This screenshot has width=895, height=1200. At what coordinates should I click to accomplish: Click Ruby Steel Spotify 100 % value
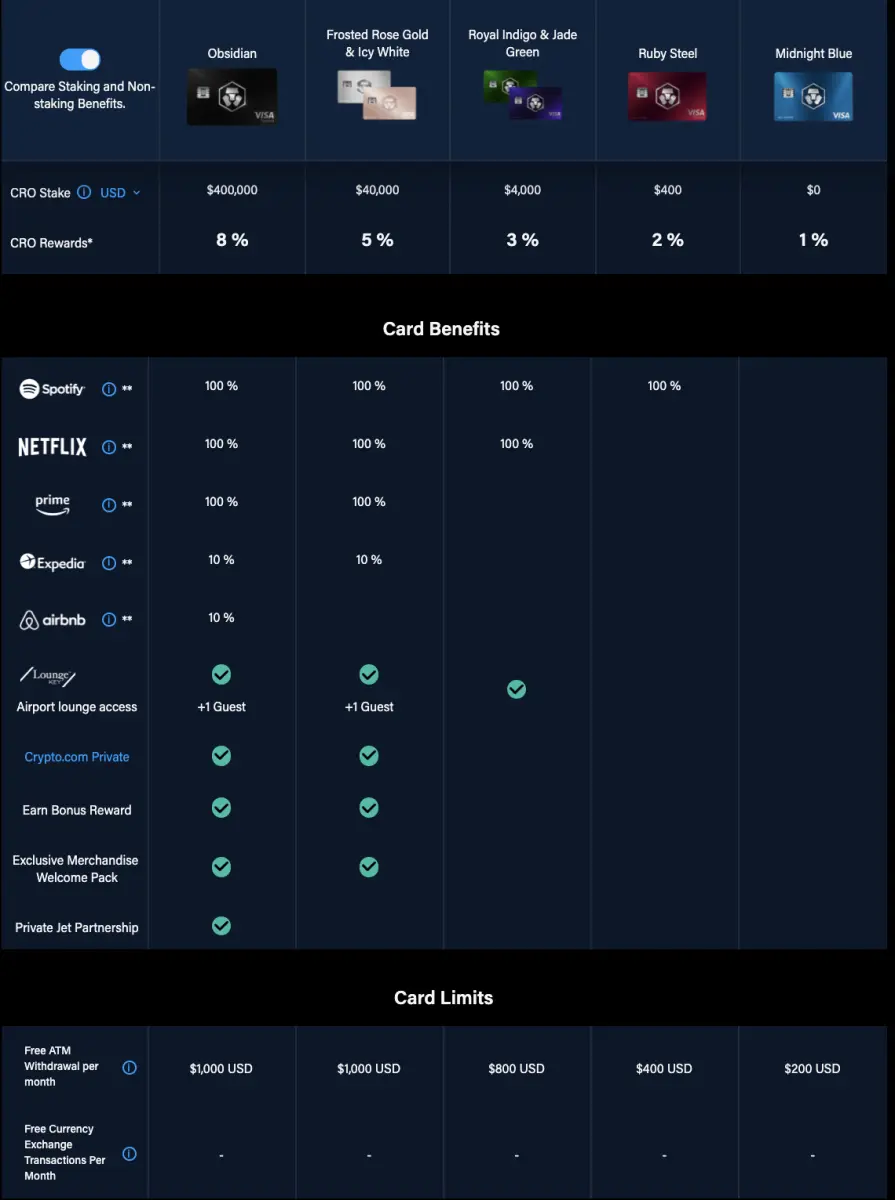[x=664, y=386]
